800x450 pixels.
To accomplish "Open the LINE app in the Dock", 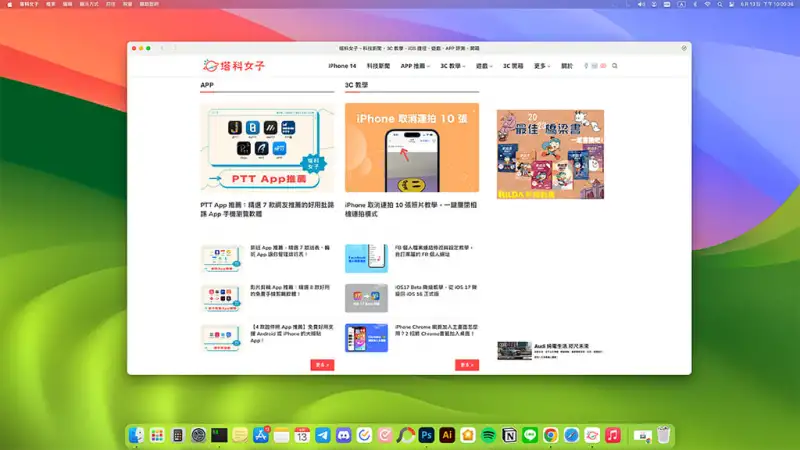I will [530, 435].
